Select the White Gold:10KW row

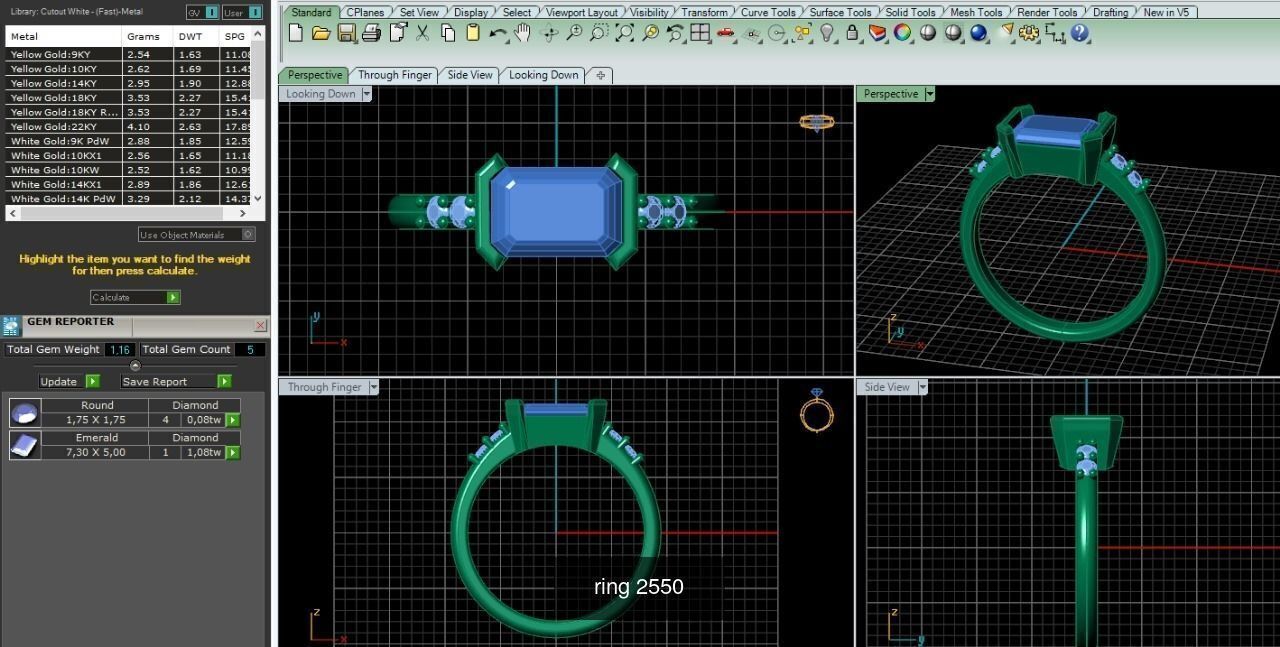pyautogui.click(x=128, y=170)
